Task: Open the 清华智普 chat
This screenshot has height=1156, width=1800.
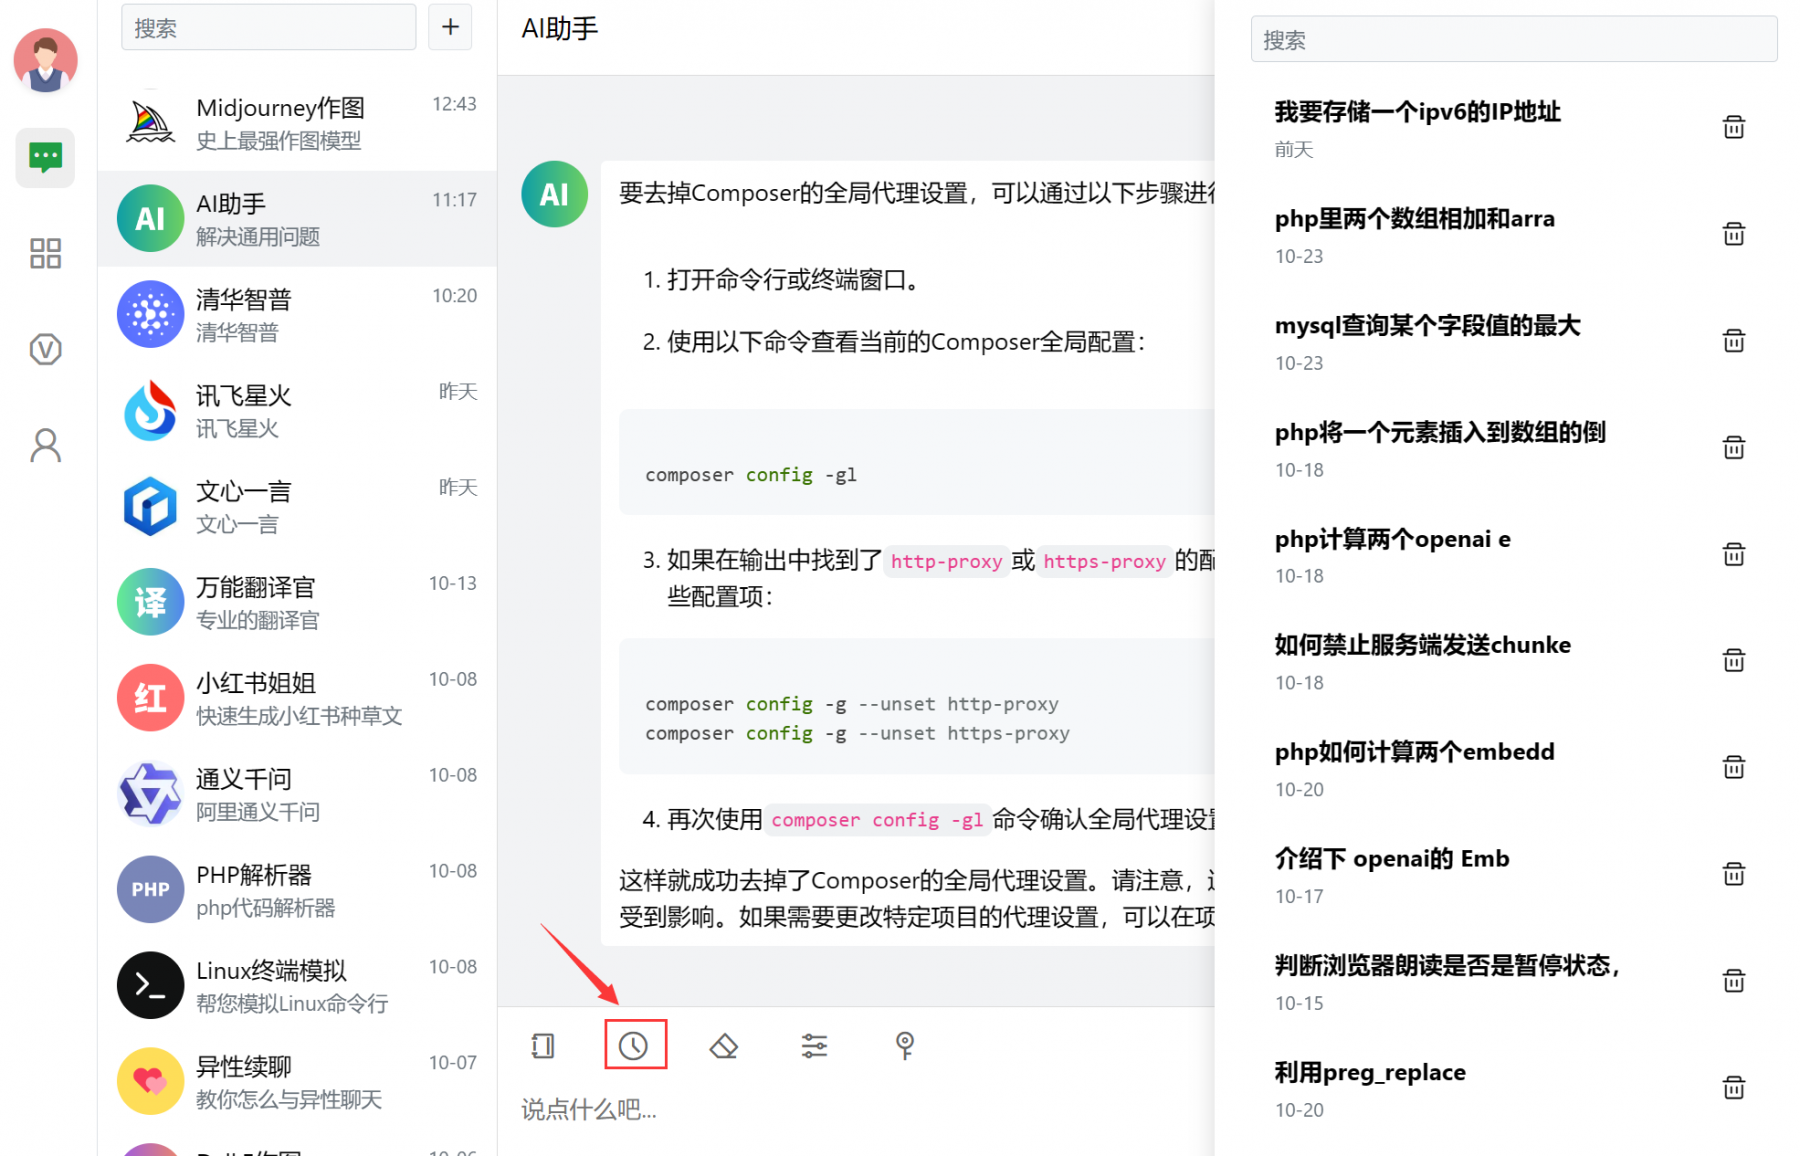Action: click(x=297, y=315)
